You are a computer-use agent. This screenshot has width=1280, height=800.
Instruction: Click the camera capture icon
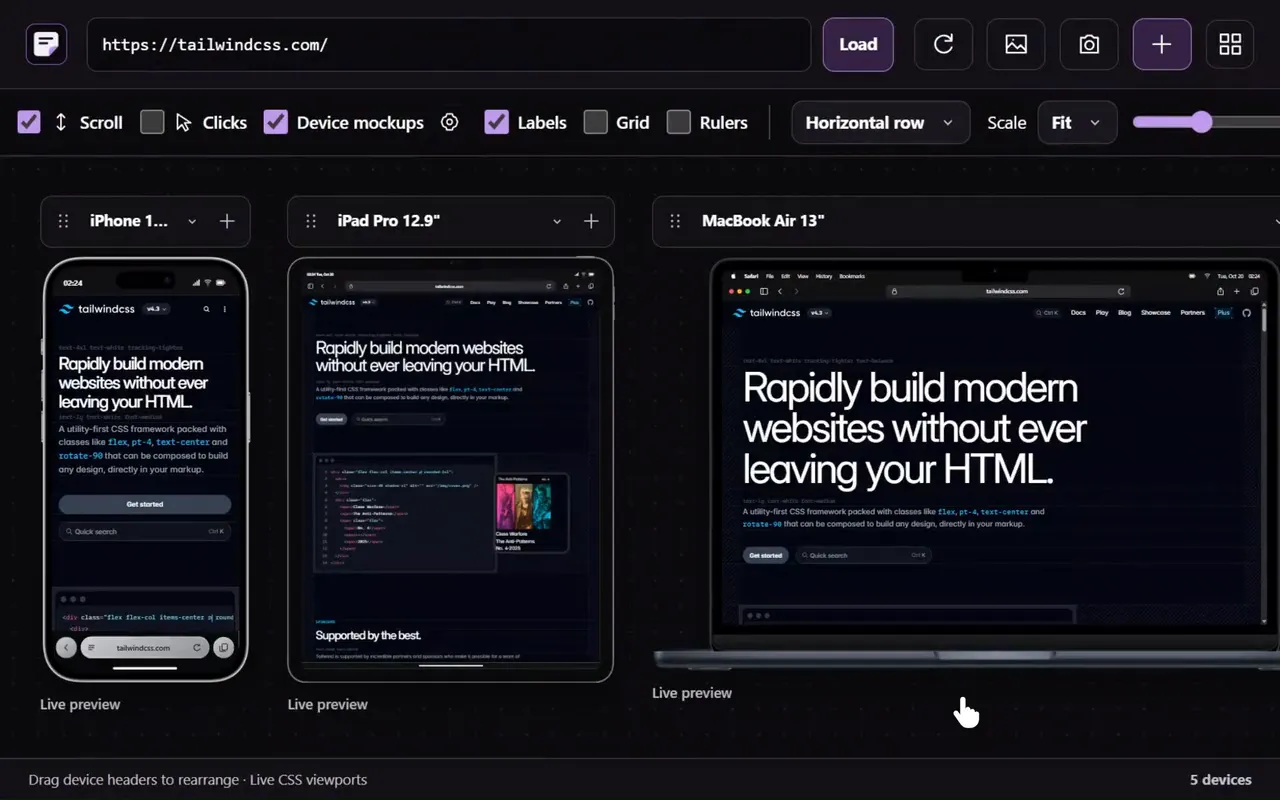click(x=1089, y=44)
